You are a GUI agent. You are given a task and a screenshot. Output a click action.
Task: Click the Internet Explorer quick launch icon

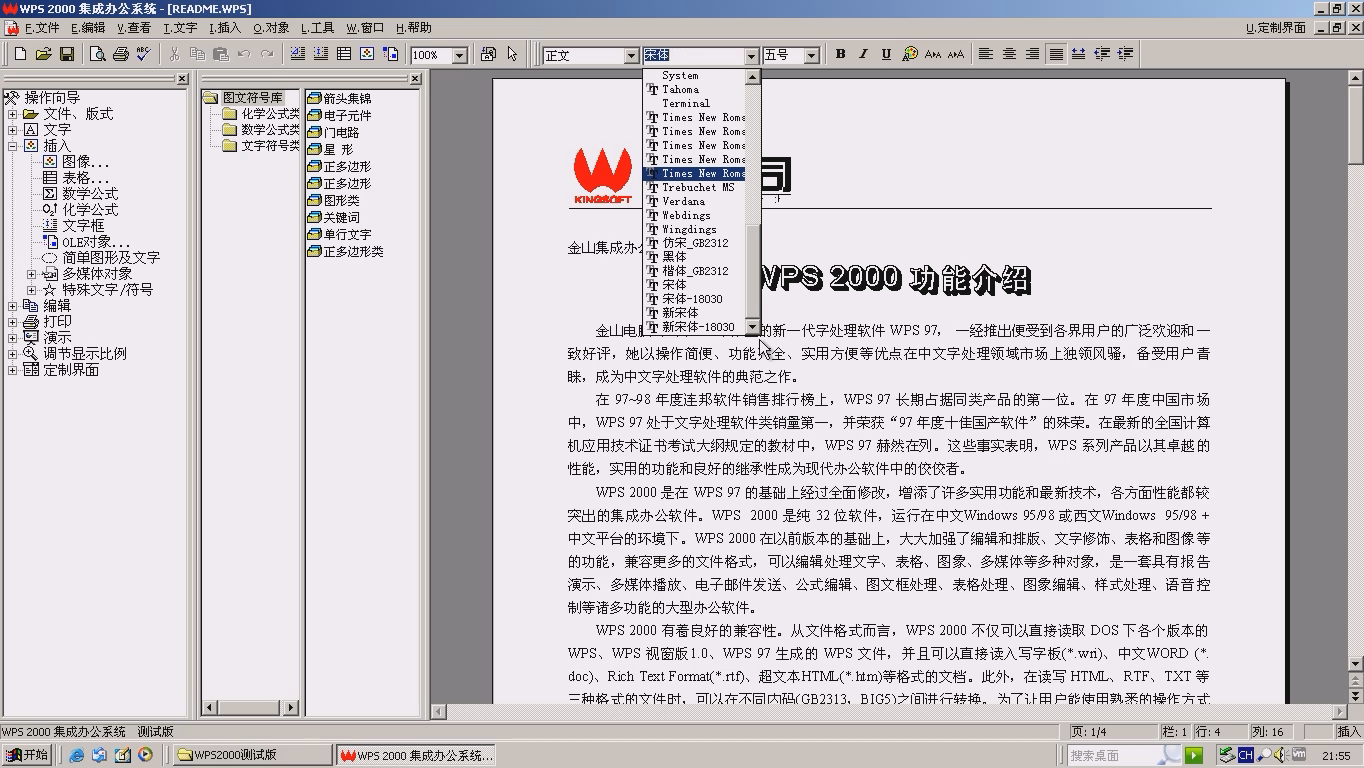click(77, 755)
